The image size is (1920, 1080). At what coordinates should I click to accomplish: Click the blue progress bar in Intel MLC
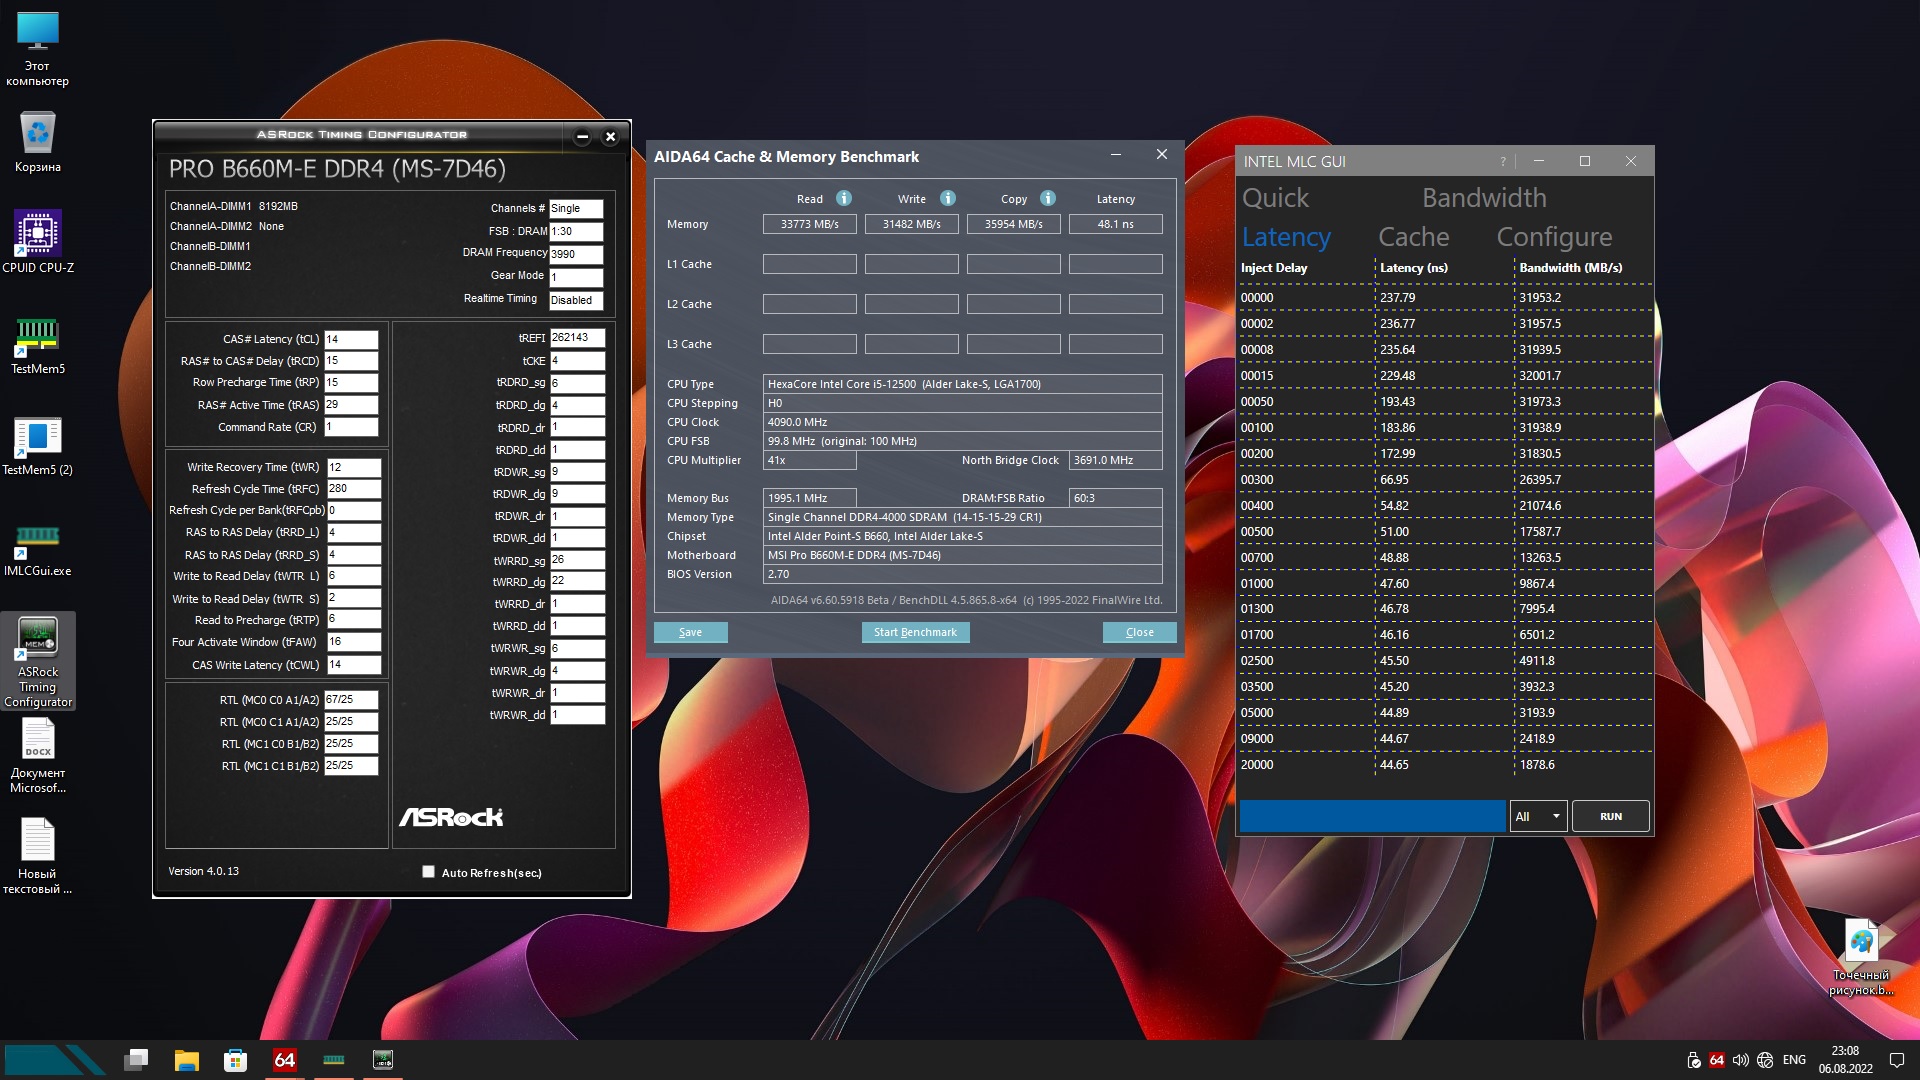[x=1371, y=816]
